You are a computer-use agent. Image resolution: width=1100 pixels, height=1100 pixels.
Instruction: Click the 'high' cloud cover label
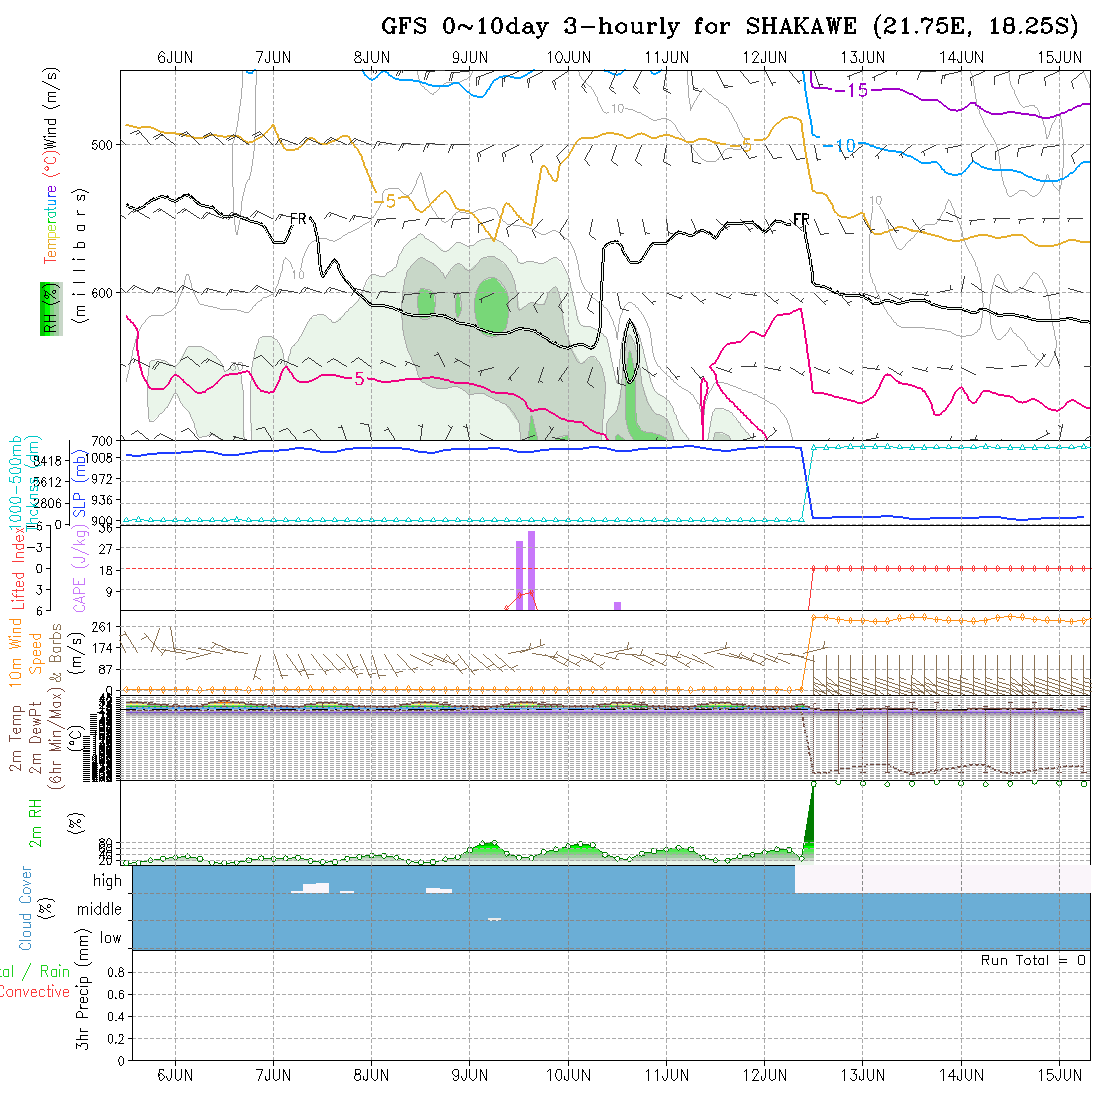point(107,881)
